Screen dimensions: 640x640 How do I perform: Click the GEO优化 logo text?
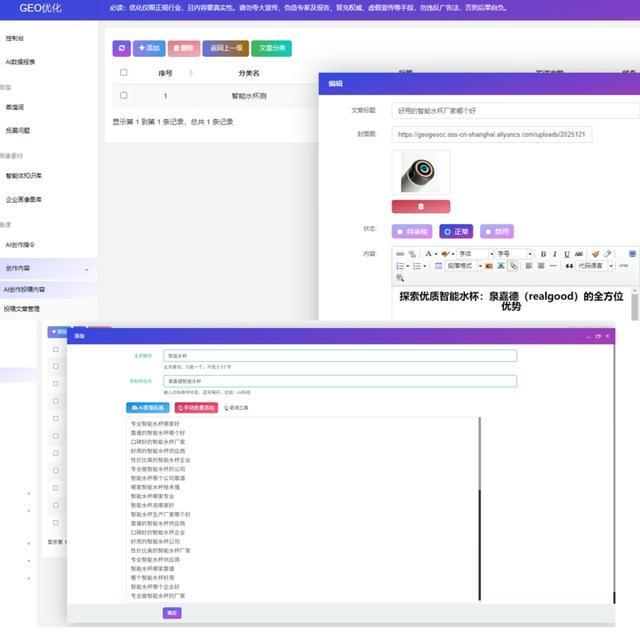[x=40, y=8]
